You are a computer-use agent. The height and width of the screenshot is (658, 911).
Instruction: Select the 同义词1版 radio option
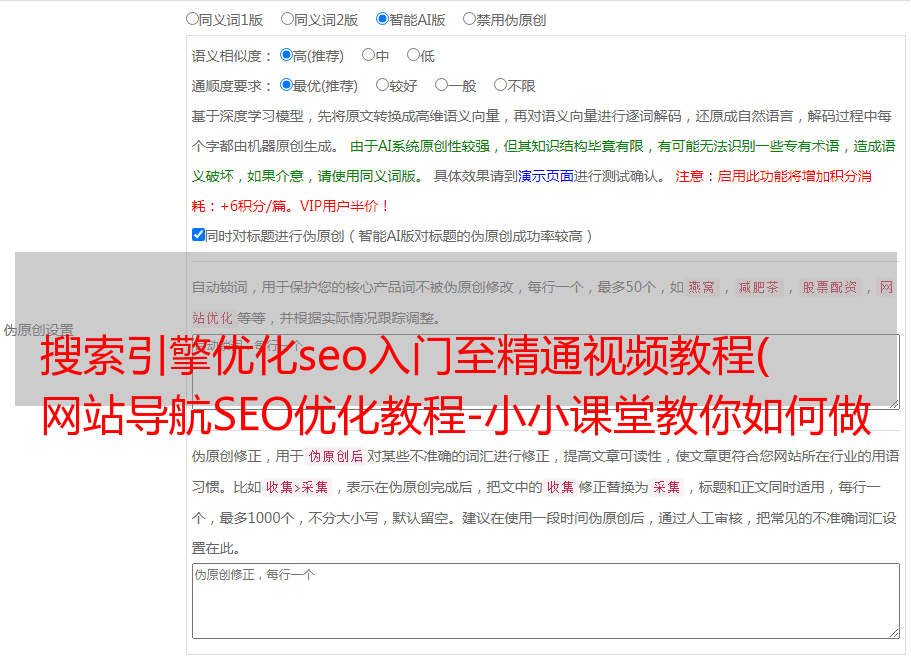(x=192, y=19)
